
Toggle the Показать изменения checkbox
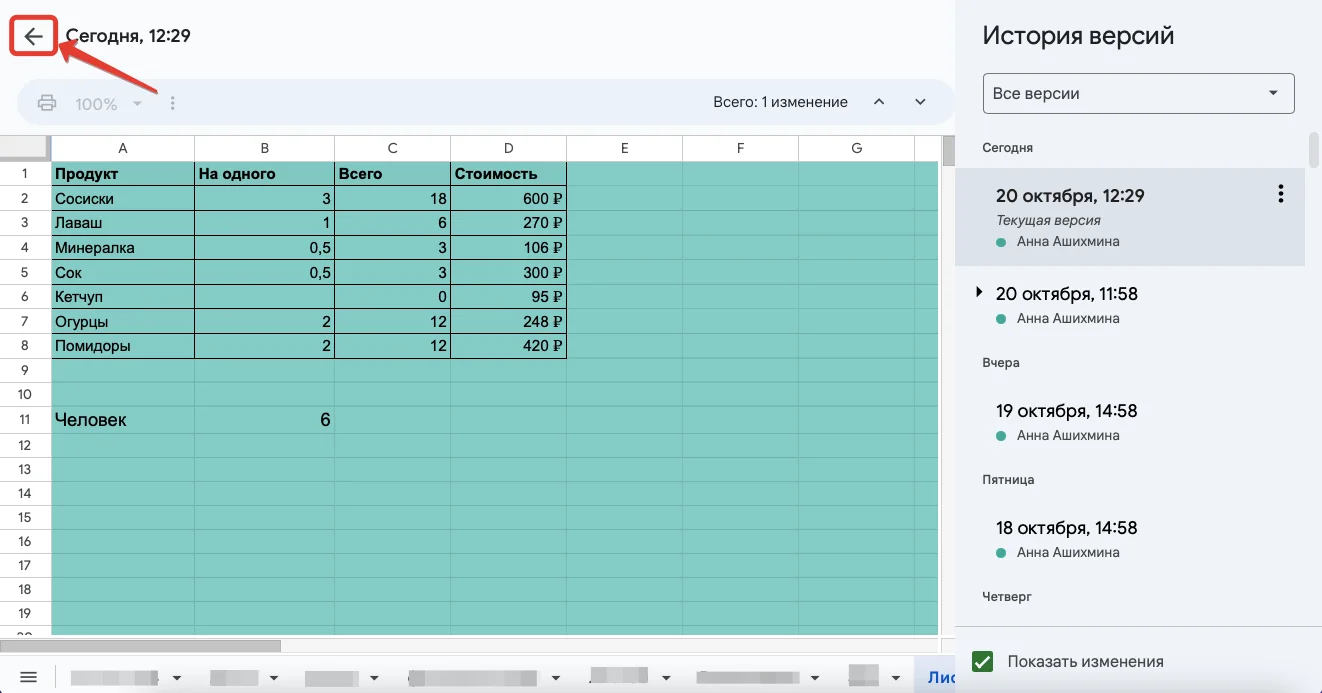(x=983, y=661)
